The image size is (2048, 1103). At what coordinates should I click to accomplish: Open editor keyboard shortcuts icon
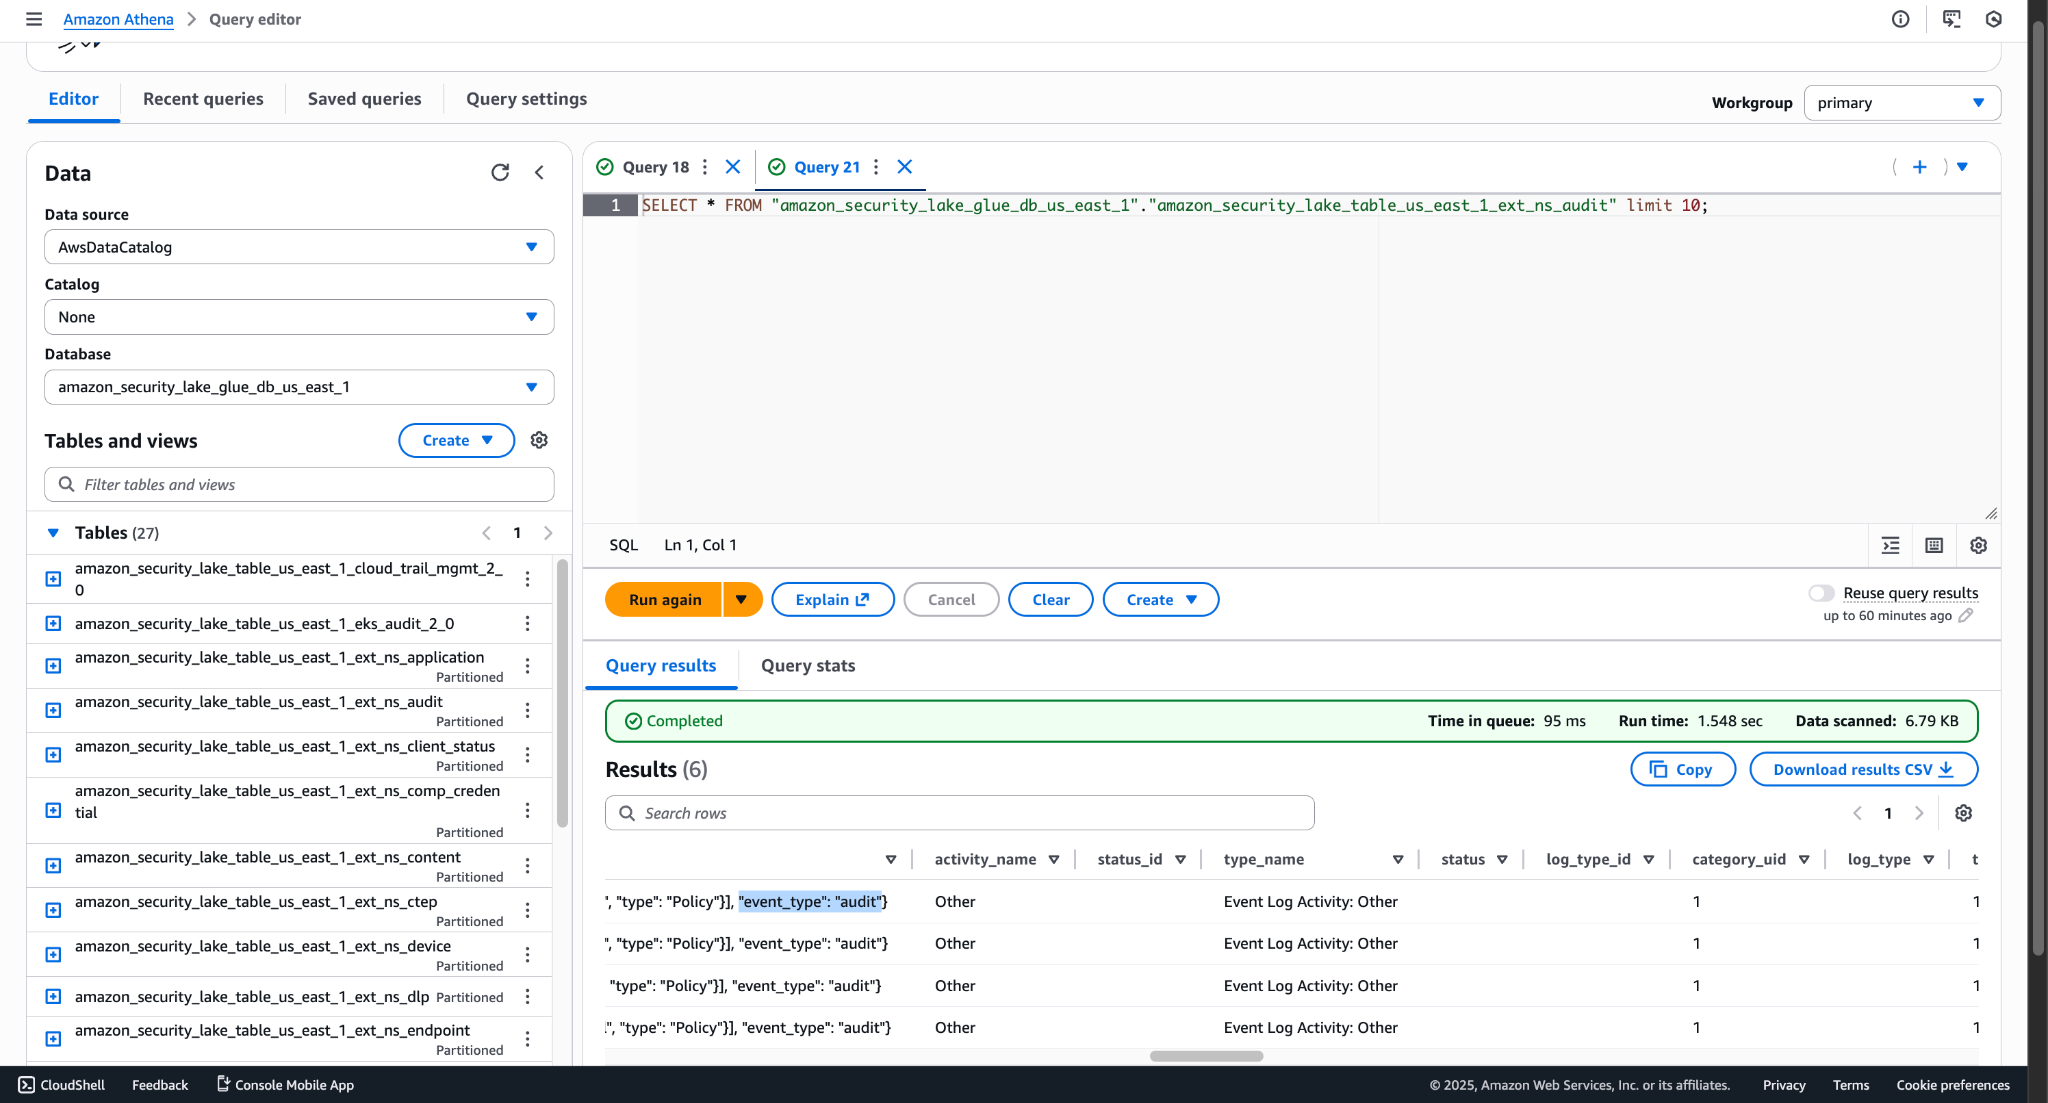[x=1934, y=545]
